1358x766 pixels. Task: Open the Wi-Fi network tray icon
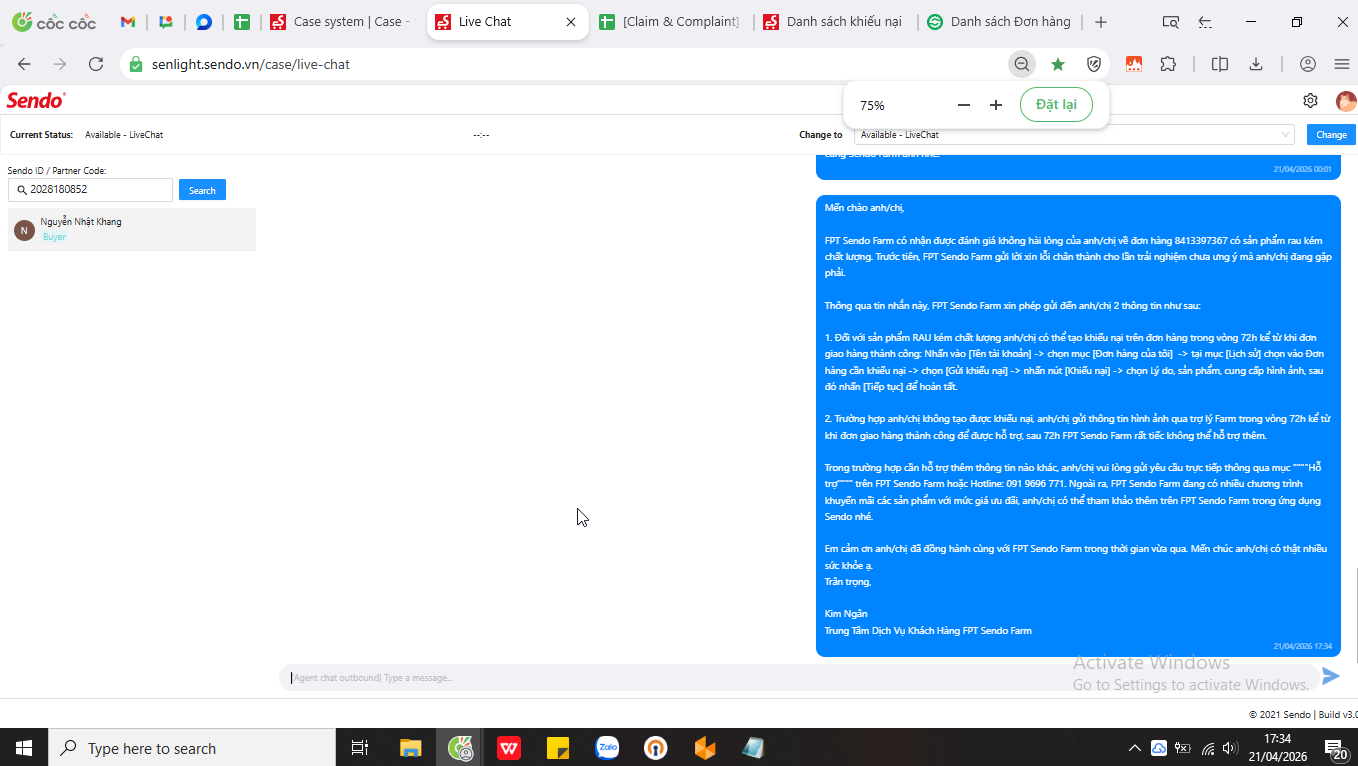(x=1208, y=748)
